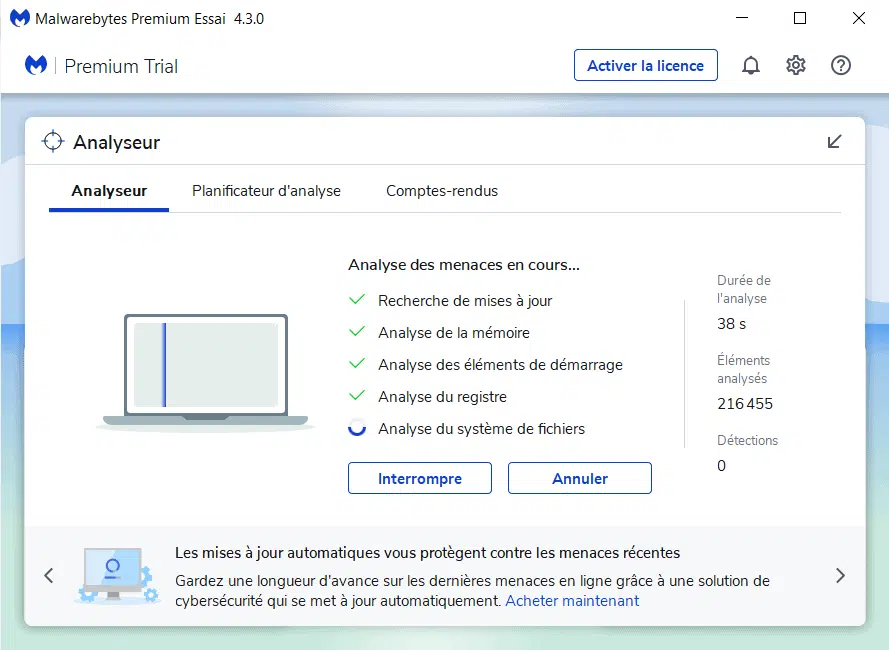The width and height of the screenshot is (889, 650).
Task: Click the analysed items count 216 455
Action: click(745, 404)
